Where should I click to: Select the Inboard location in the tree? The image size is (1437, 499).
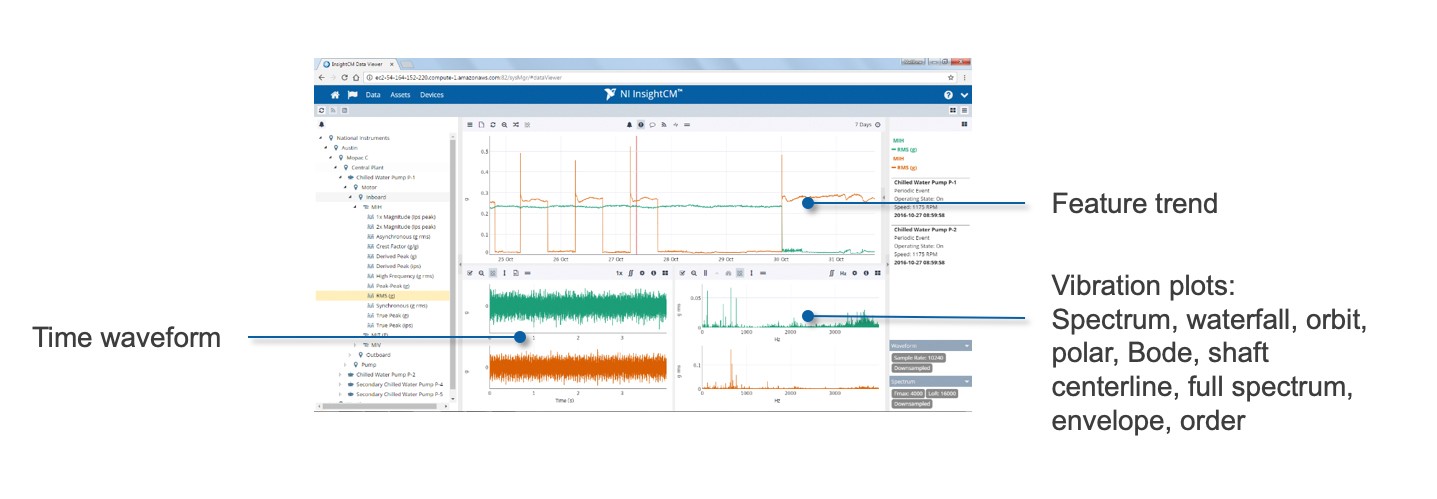(x=376, y=197)
